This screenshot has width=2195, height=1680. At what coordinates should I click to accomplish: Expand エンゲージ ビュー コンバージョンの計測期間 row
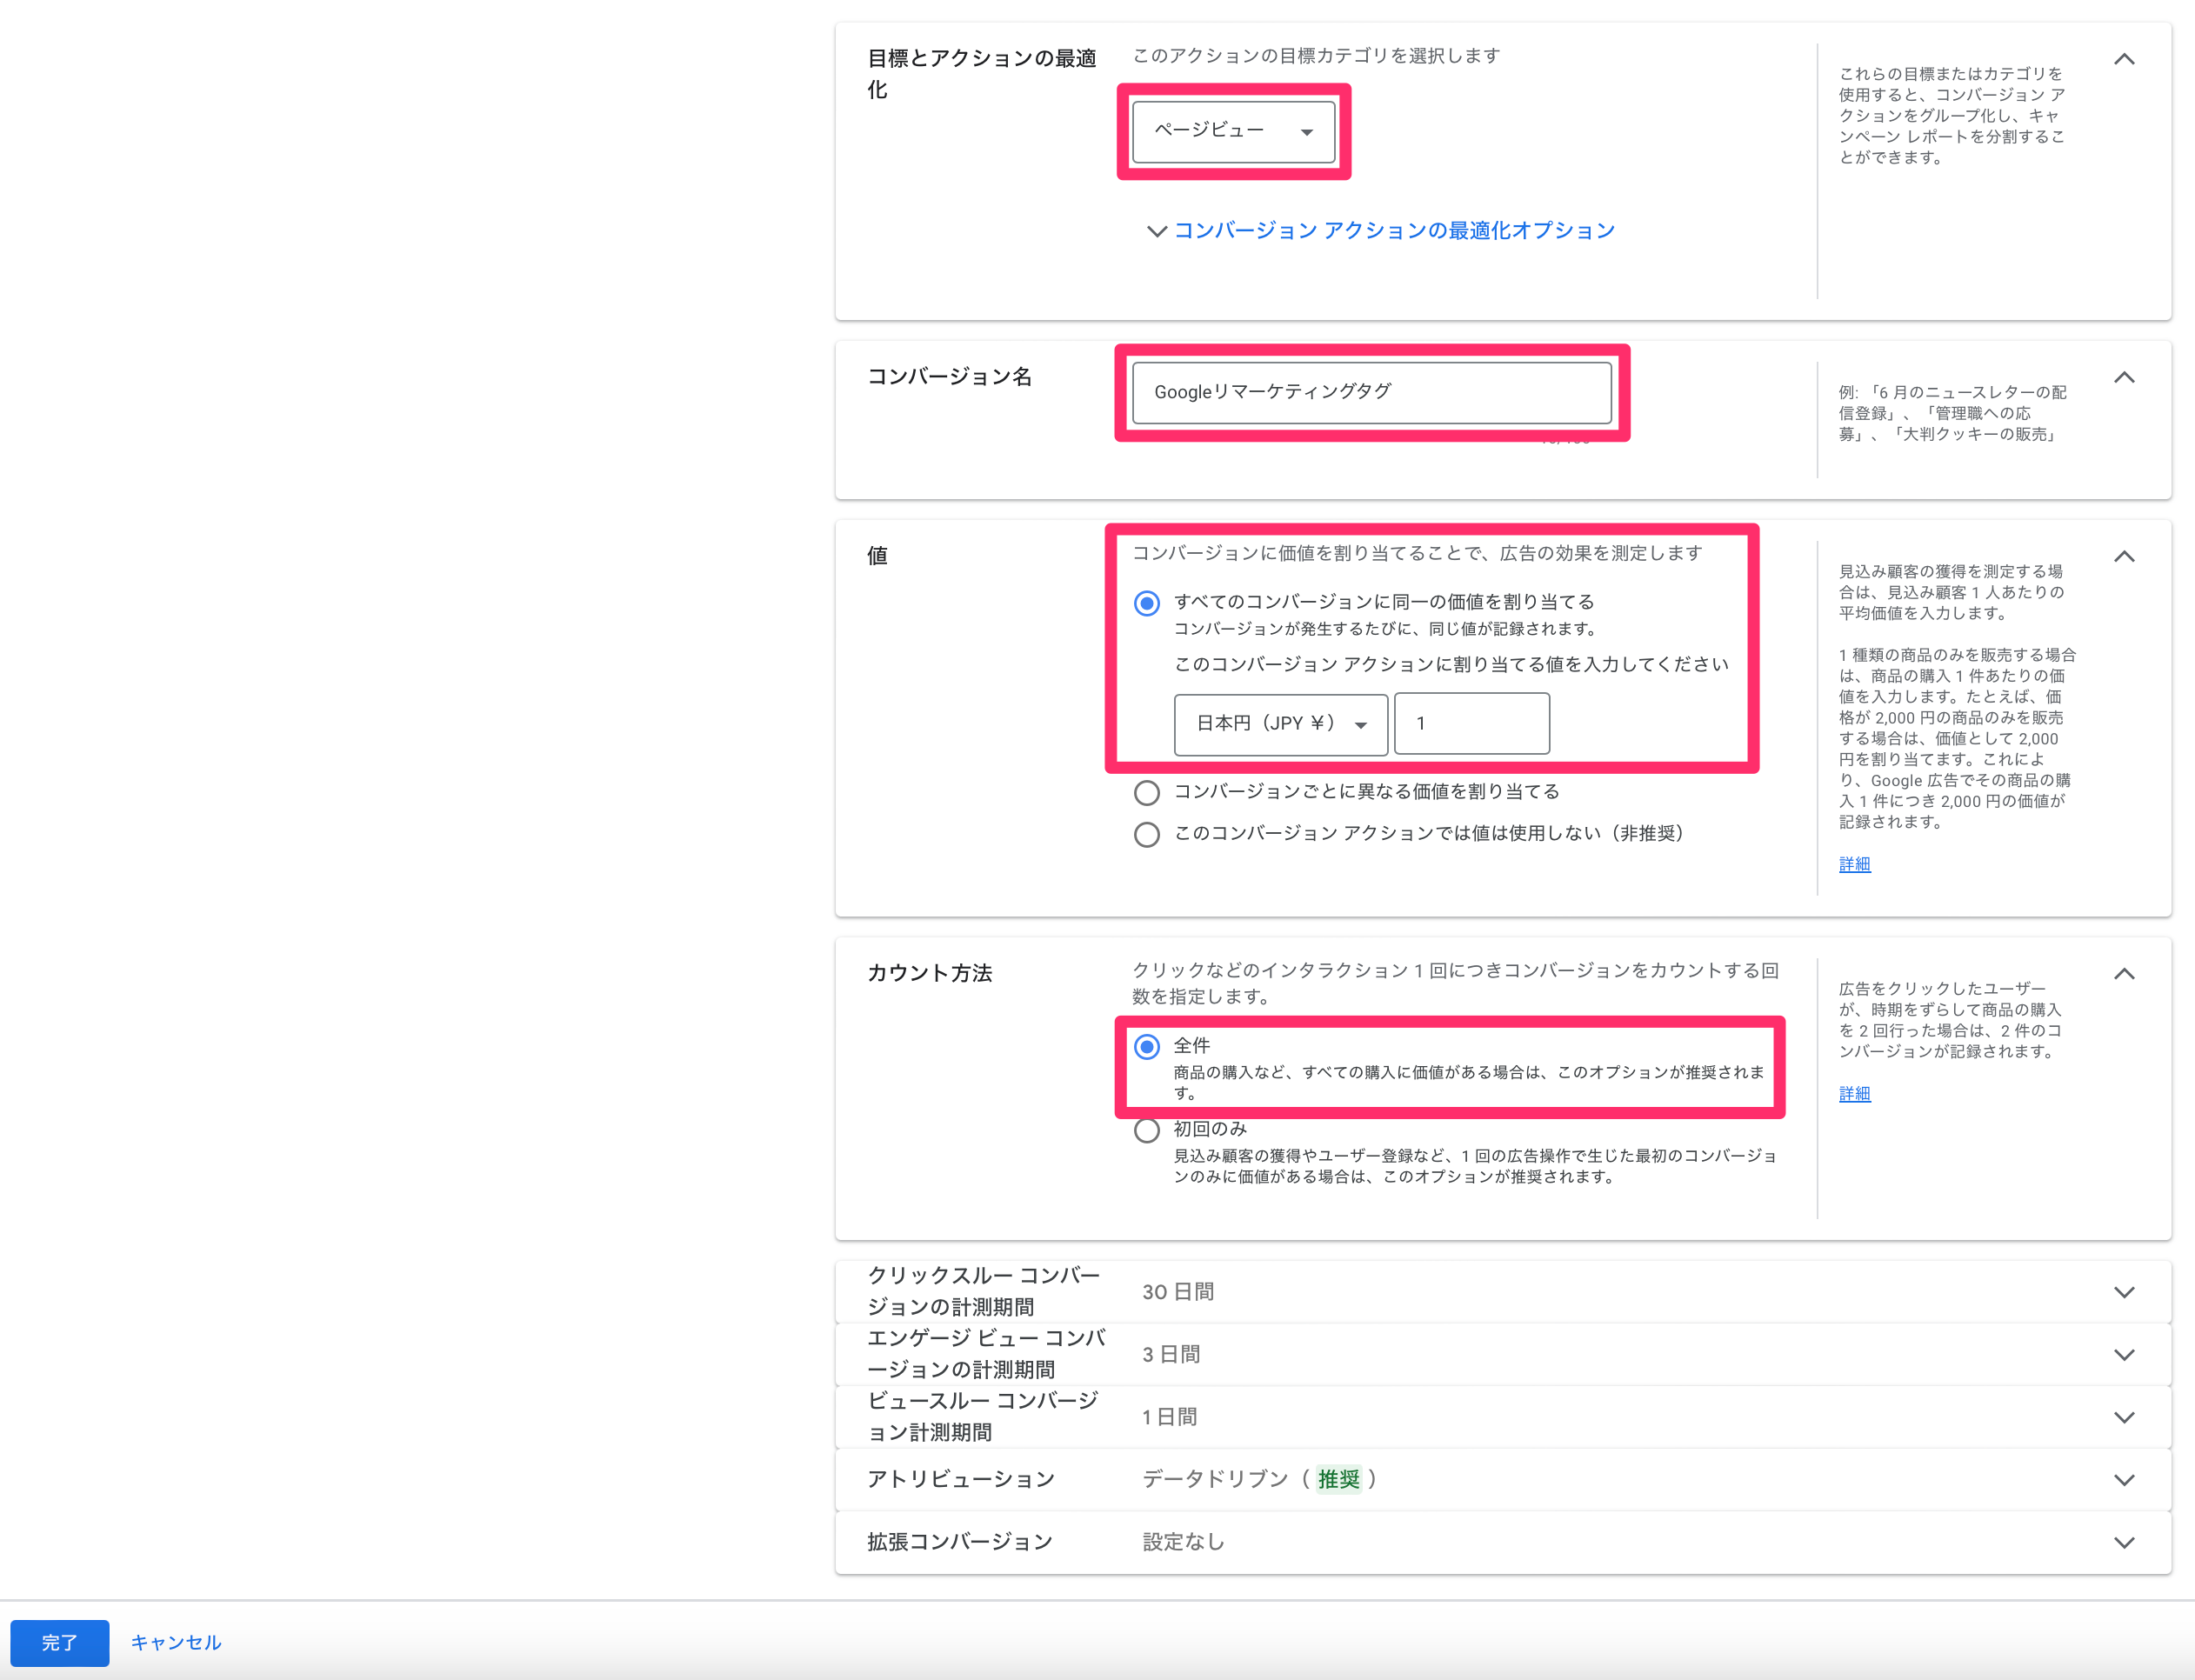1503,1355
